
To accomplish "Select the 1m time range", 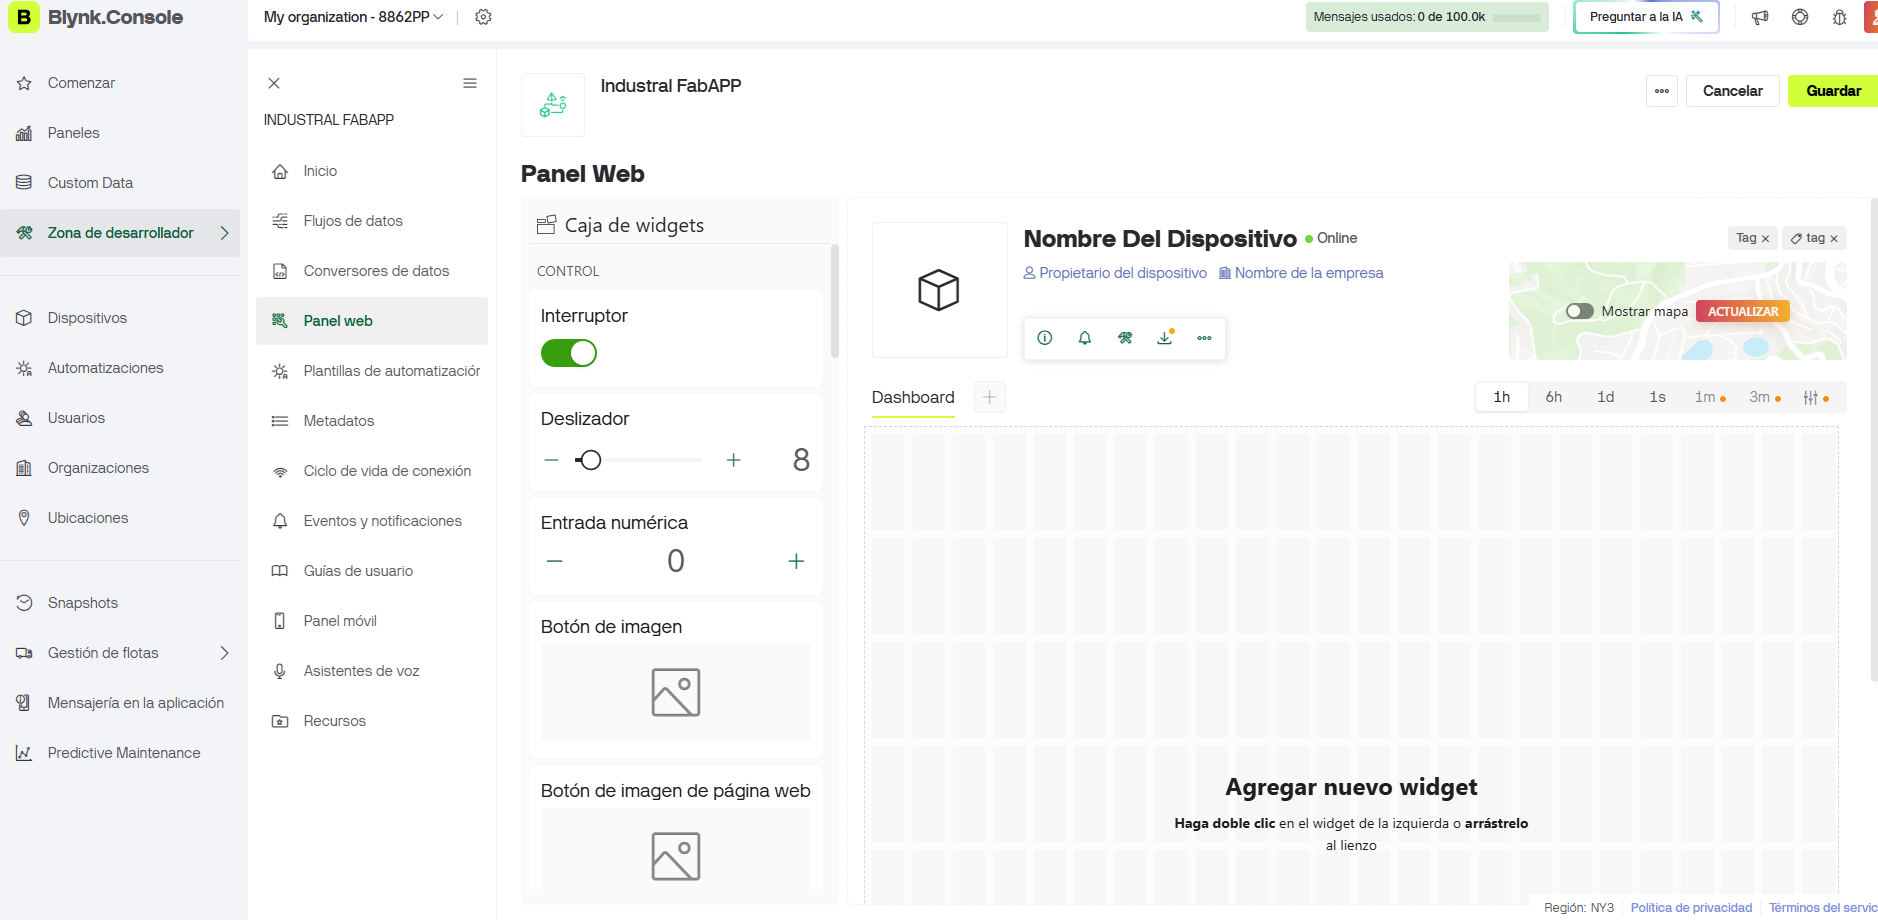I will (1710, 397).
